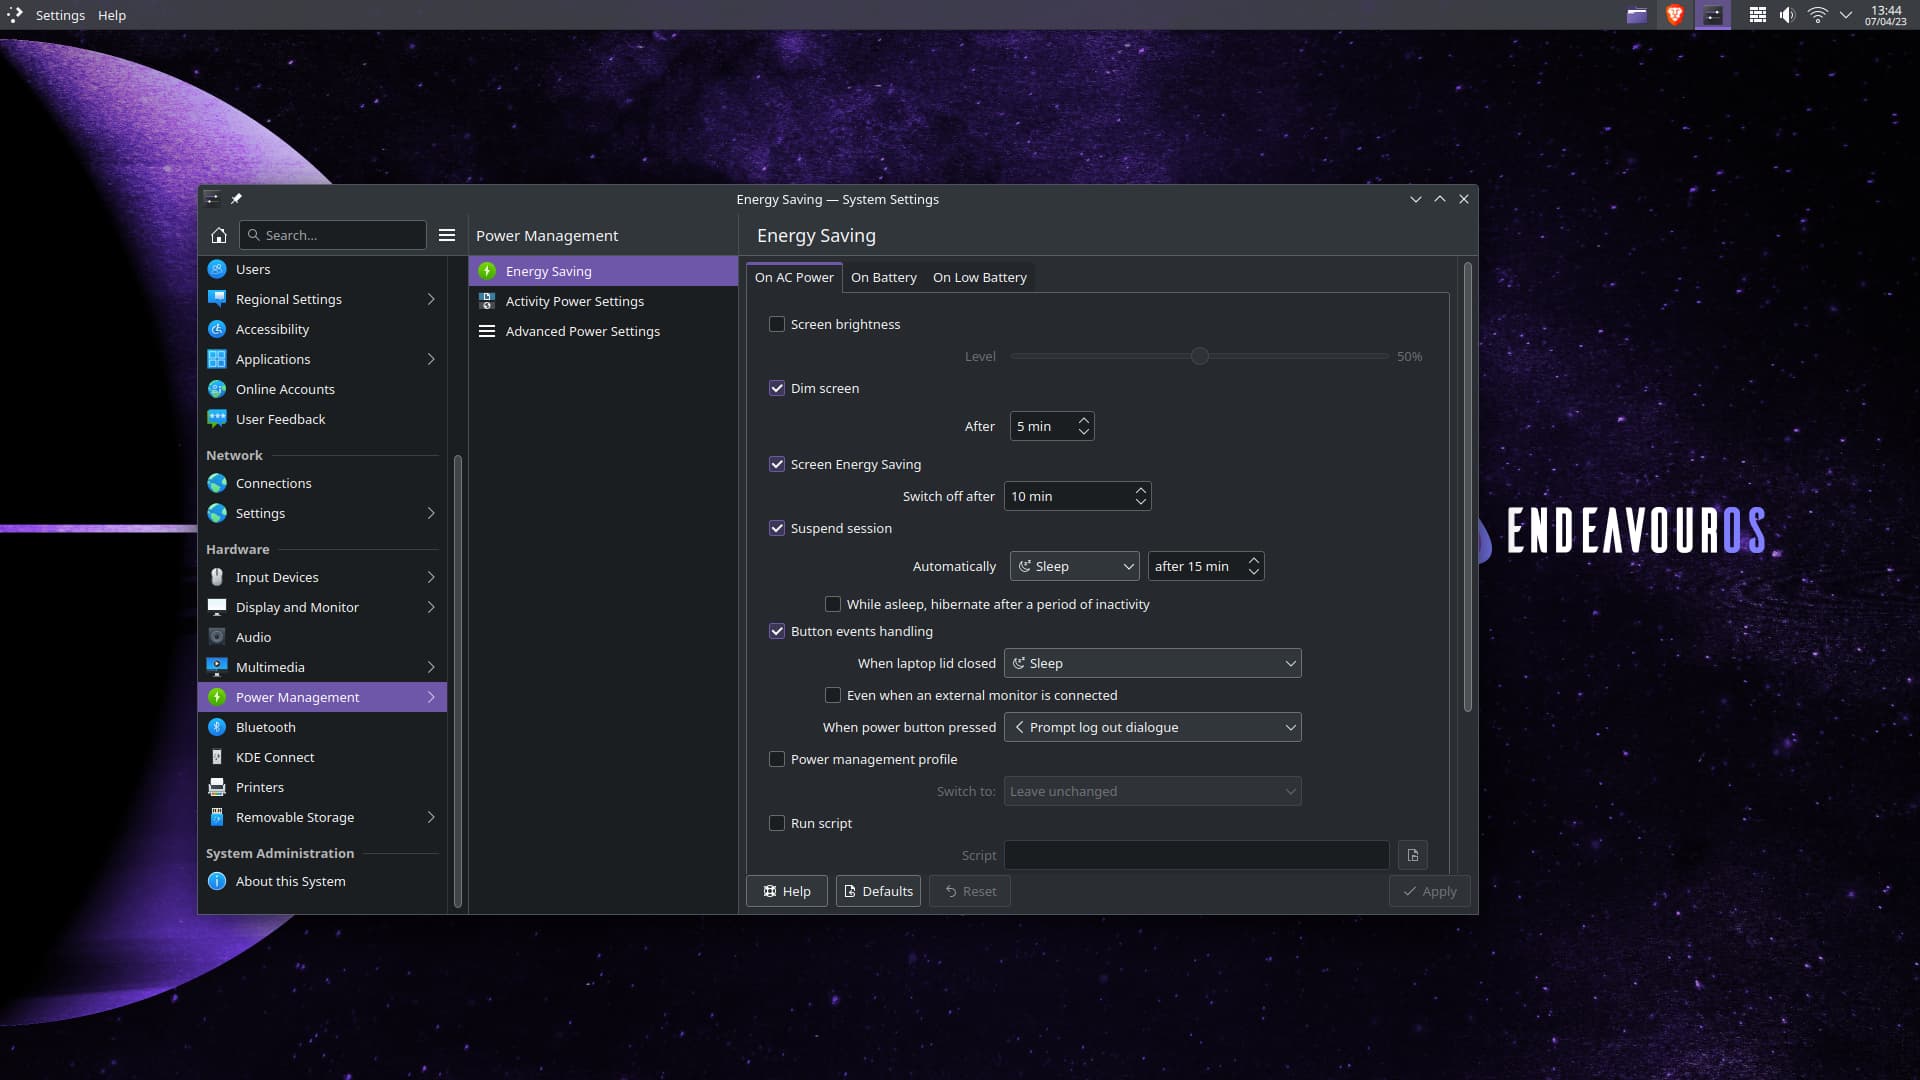Click the home icon in System Settings
The height and width of the screenshot is (1080, 1920).
pos(219,235)
